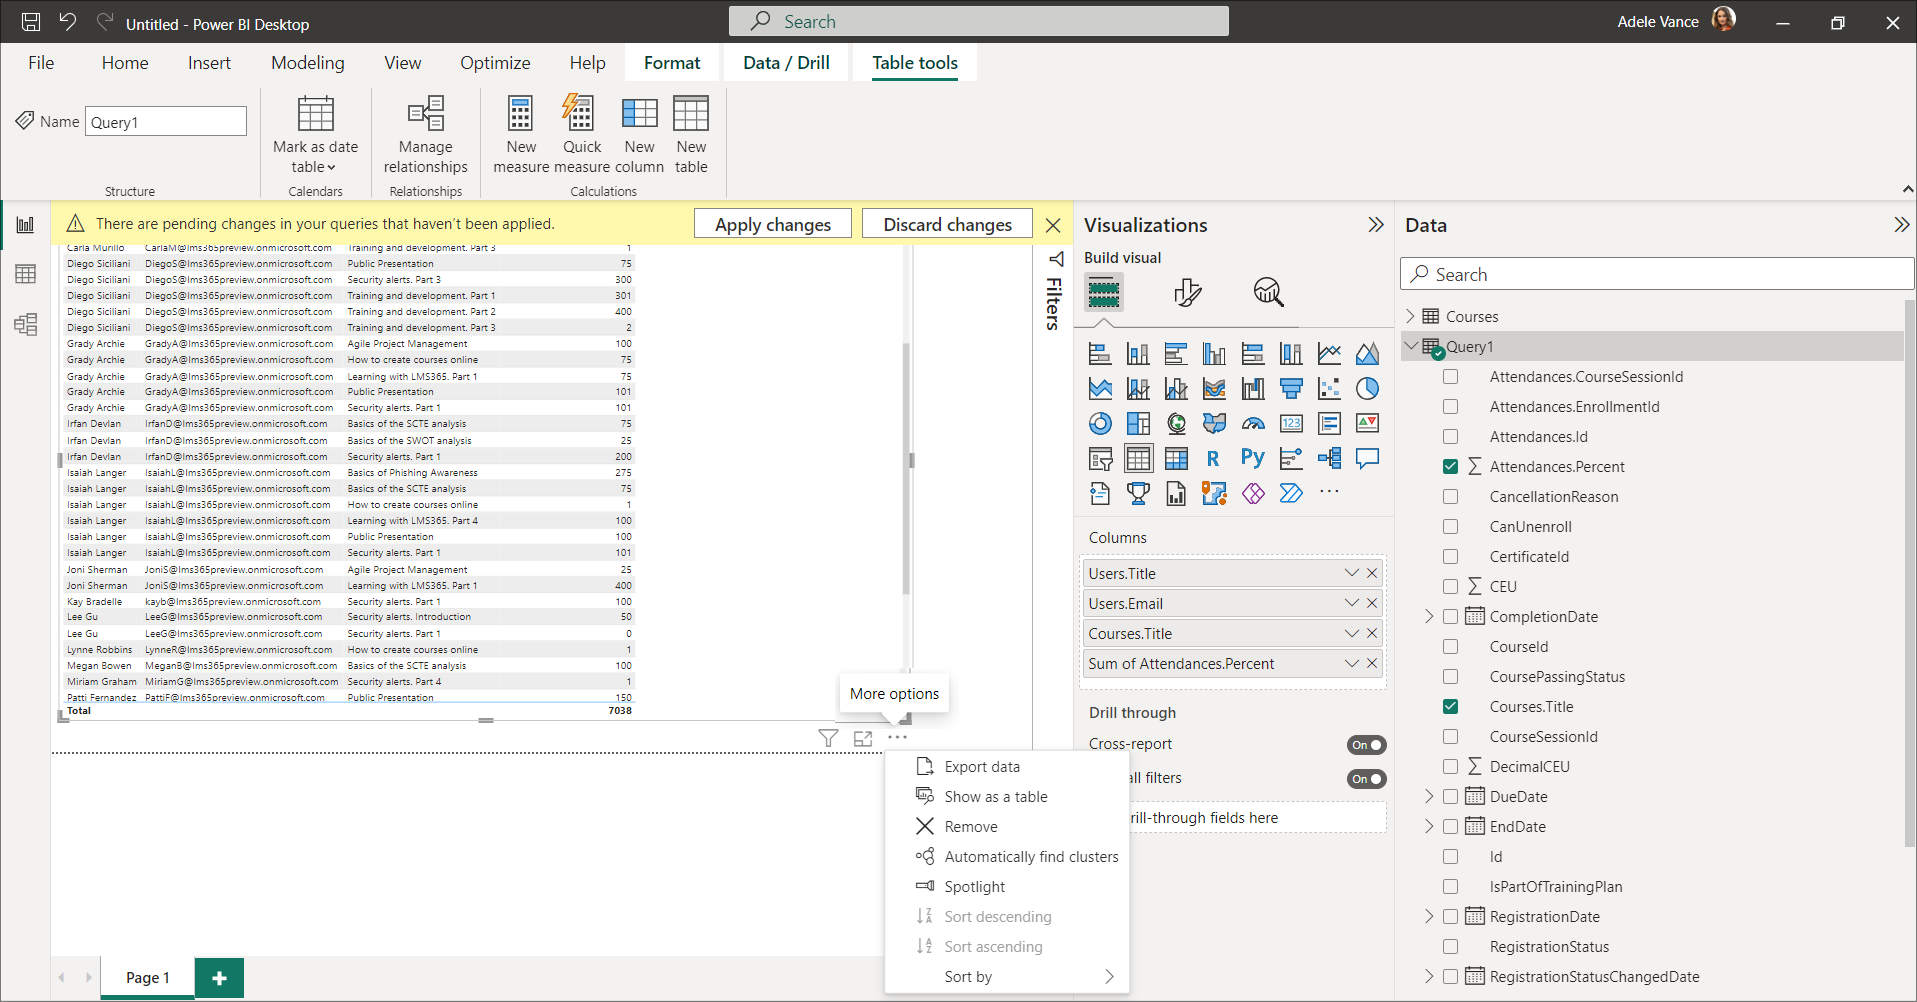Viewport: 1917px width, 1002px height.
Task: Select the Python visual icon
Action: click(1252, 458)
